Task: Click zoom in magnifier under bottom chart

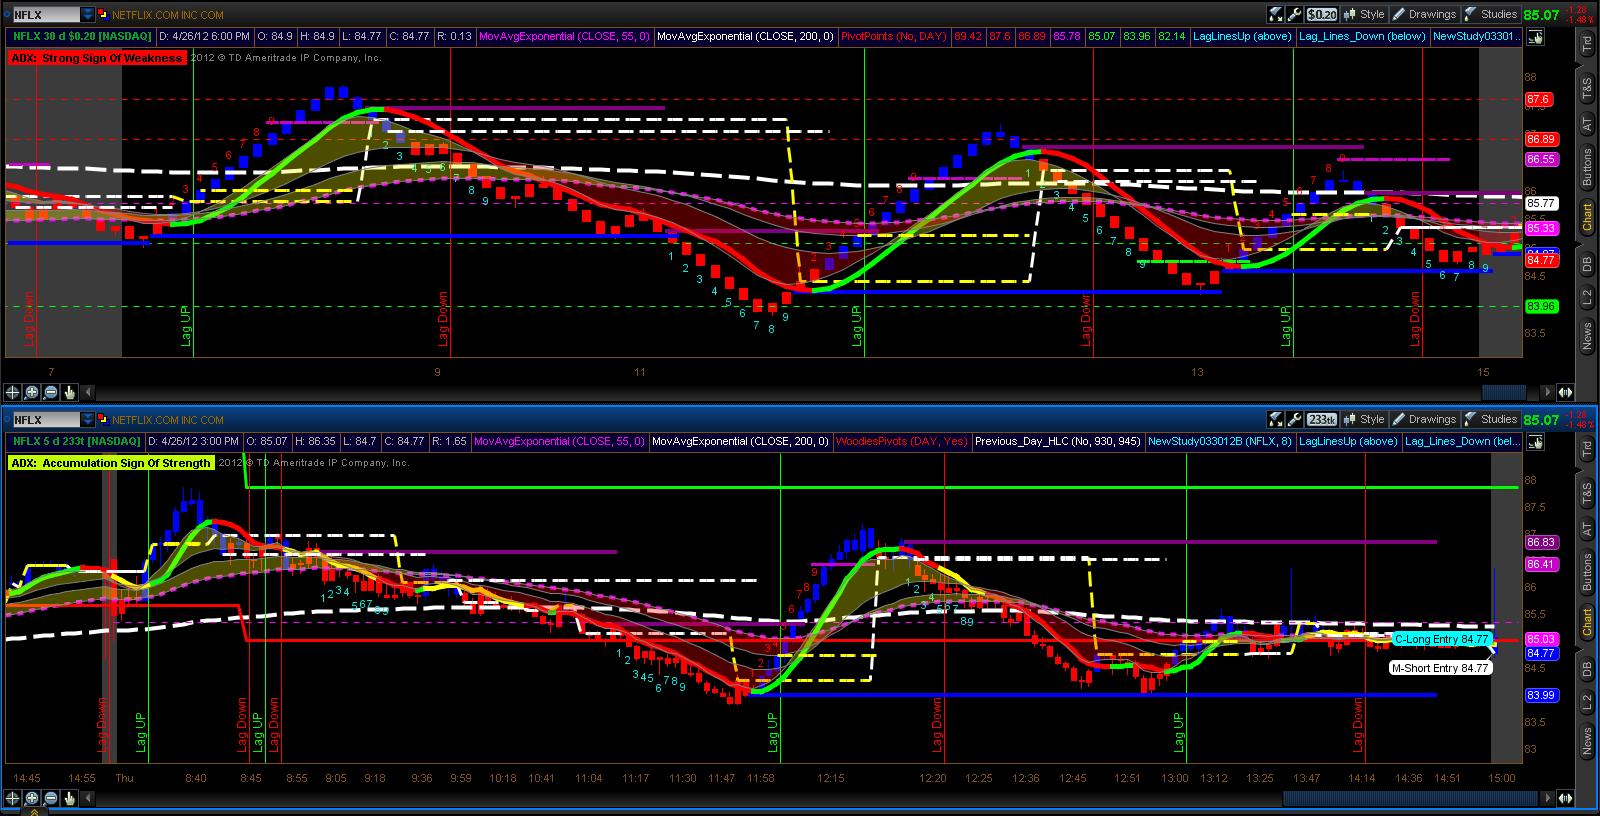Action: click(x=32, y=798)
